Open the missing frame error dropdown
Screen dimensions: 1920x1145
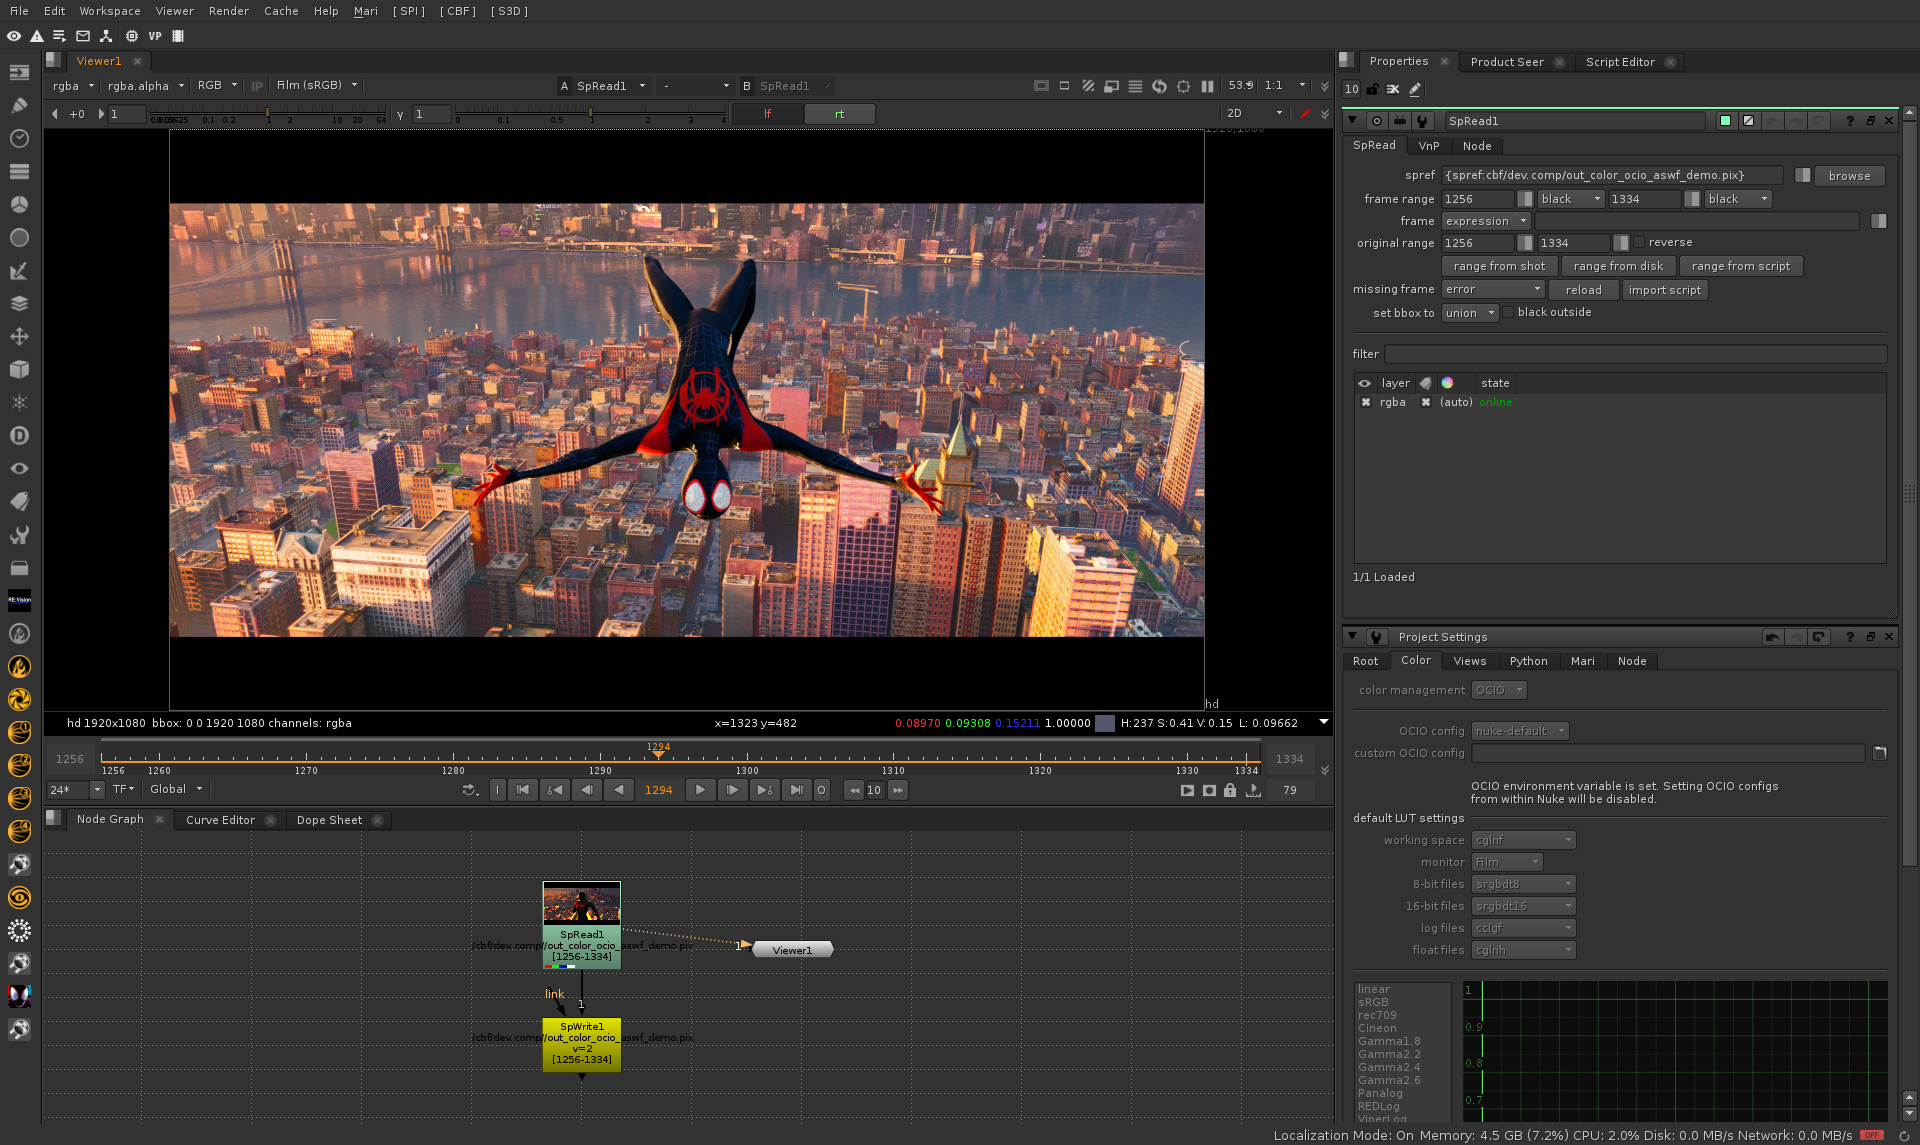click(x=1493, y=290)
